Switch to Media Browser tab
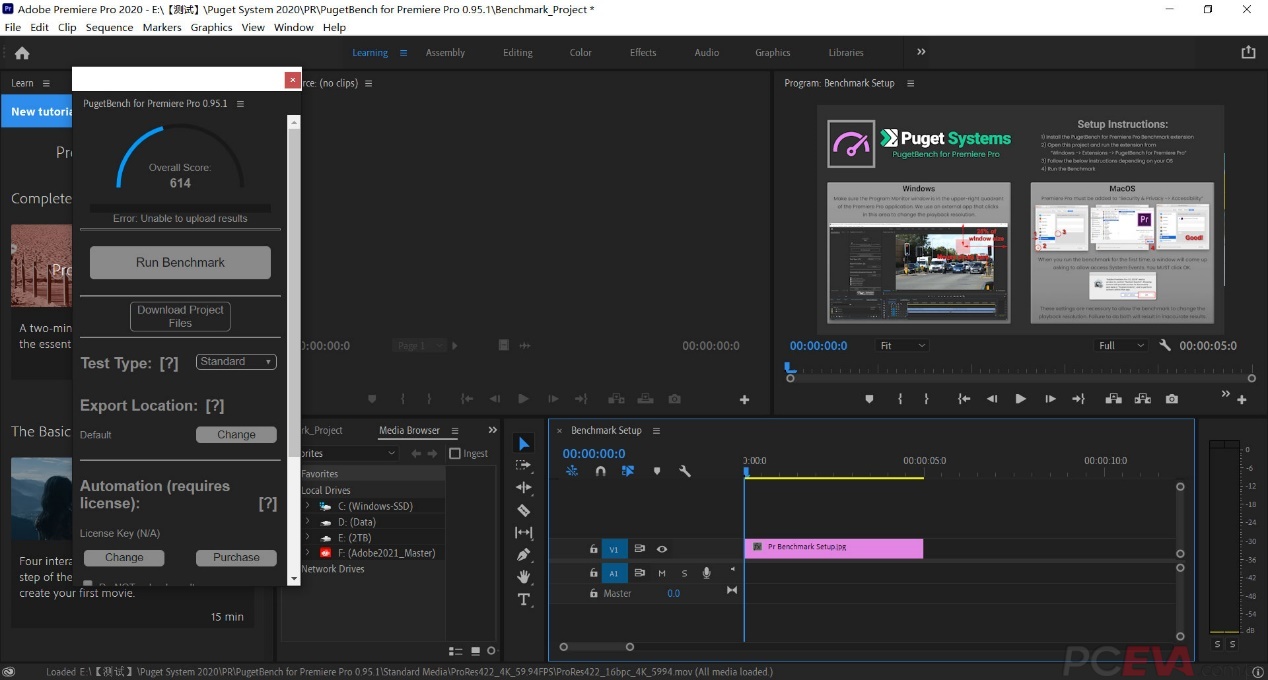Screen dimensions: 1268x680 pos(409,431)
